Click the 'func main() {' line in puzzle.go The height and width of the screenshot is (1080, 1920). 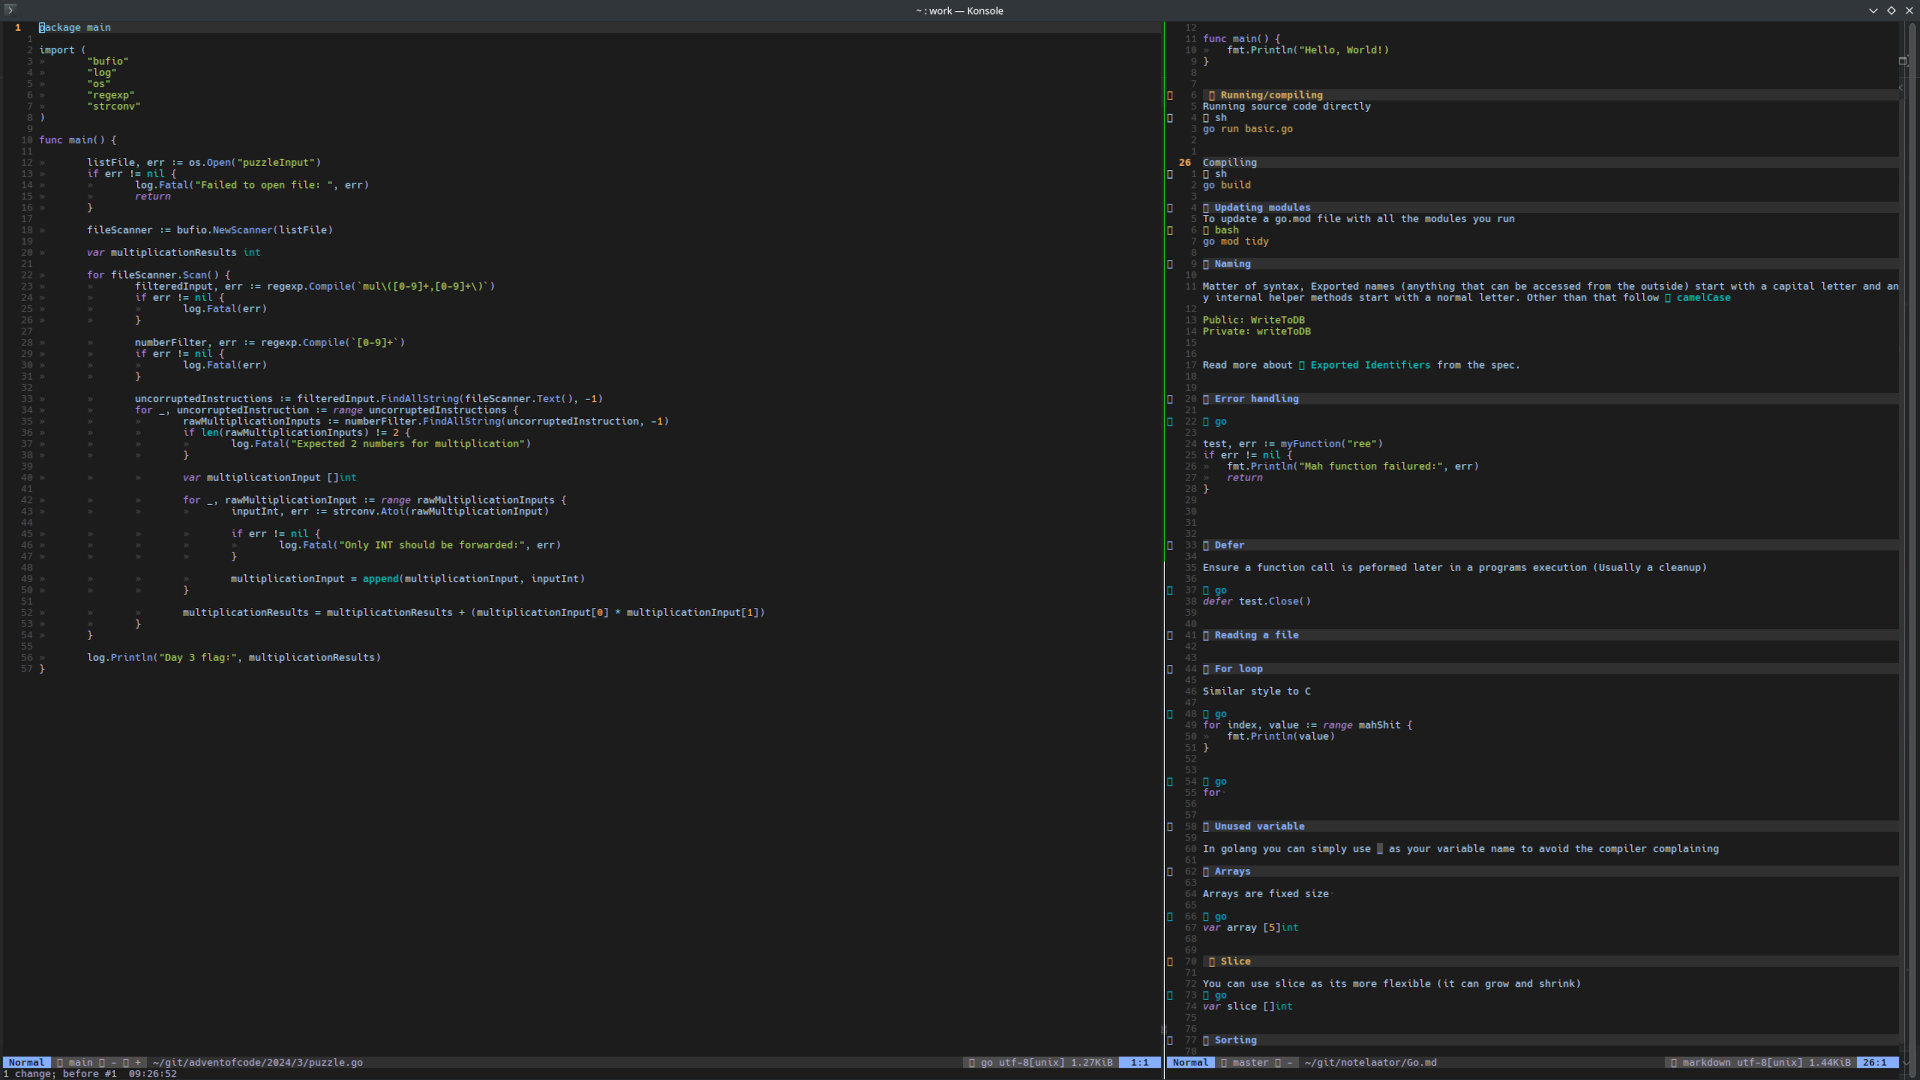tap(78, 140)
